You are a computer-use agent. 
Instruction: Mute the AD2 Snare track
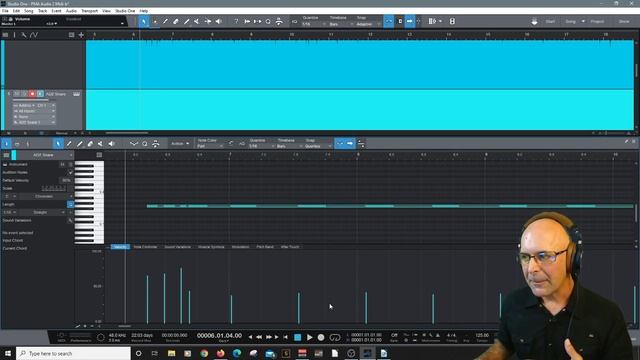pyautogui.click(x=17, y=94)
